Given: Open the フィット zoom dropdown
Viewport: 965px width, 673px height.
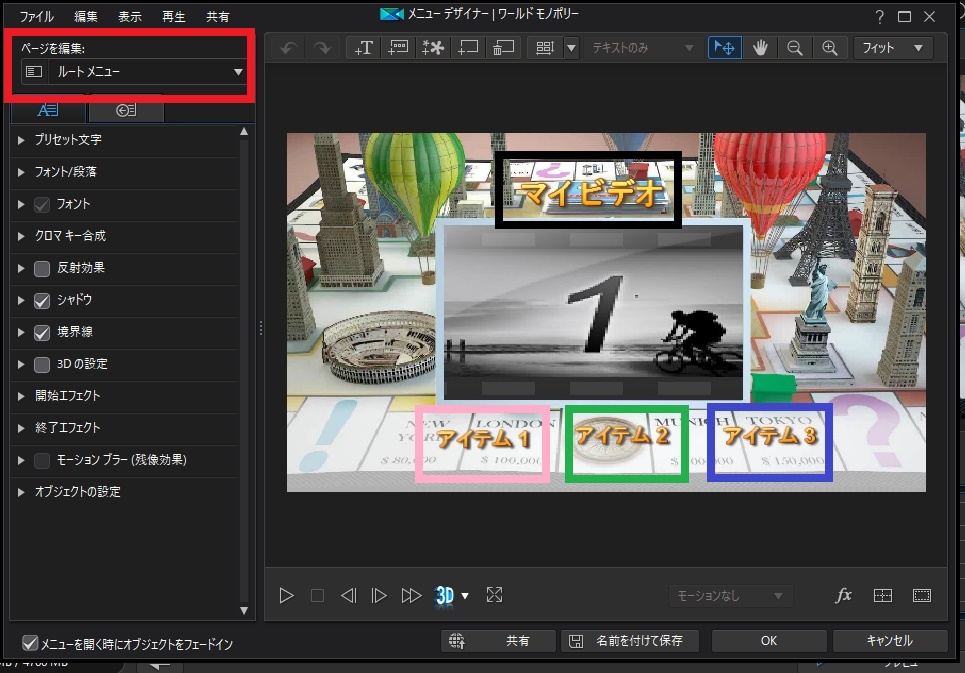Looking at the screenshot, I should point(893,48).
